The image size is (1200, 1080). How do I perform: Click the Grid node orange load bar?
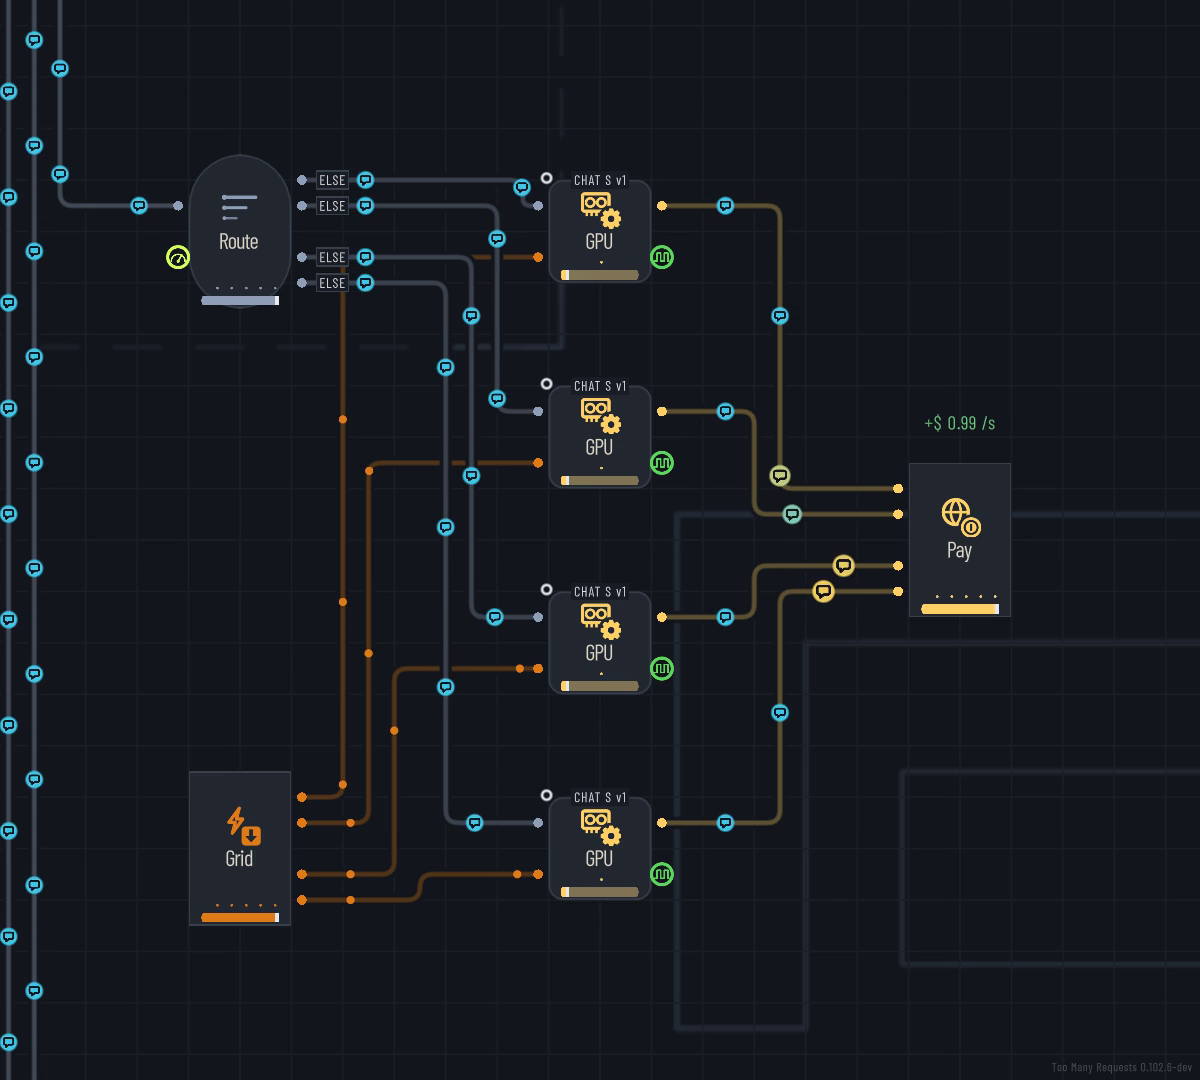pos(240,917)
